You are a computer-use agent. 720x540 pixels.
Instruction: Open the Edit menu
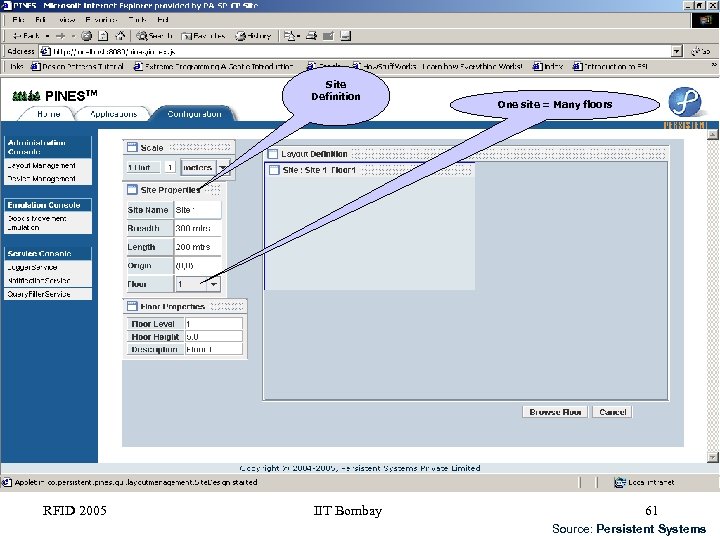[40, 20]
